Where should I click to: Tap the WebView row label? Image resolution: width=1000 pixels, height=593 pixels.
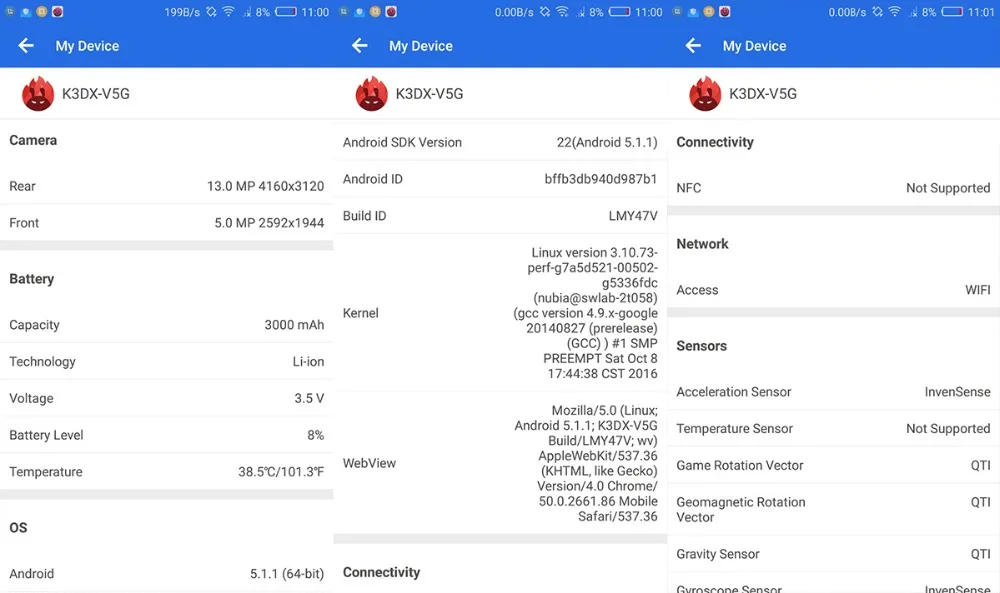click(369, 463)
